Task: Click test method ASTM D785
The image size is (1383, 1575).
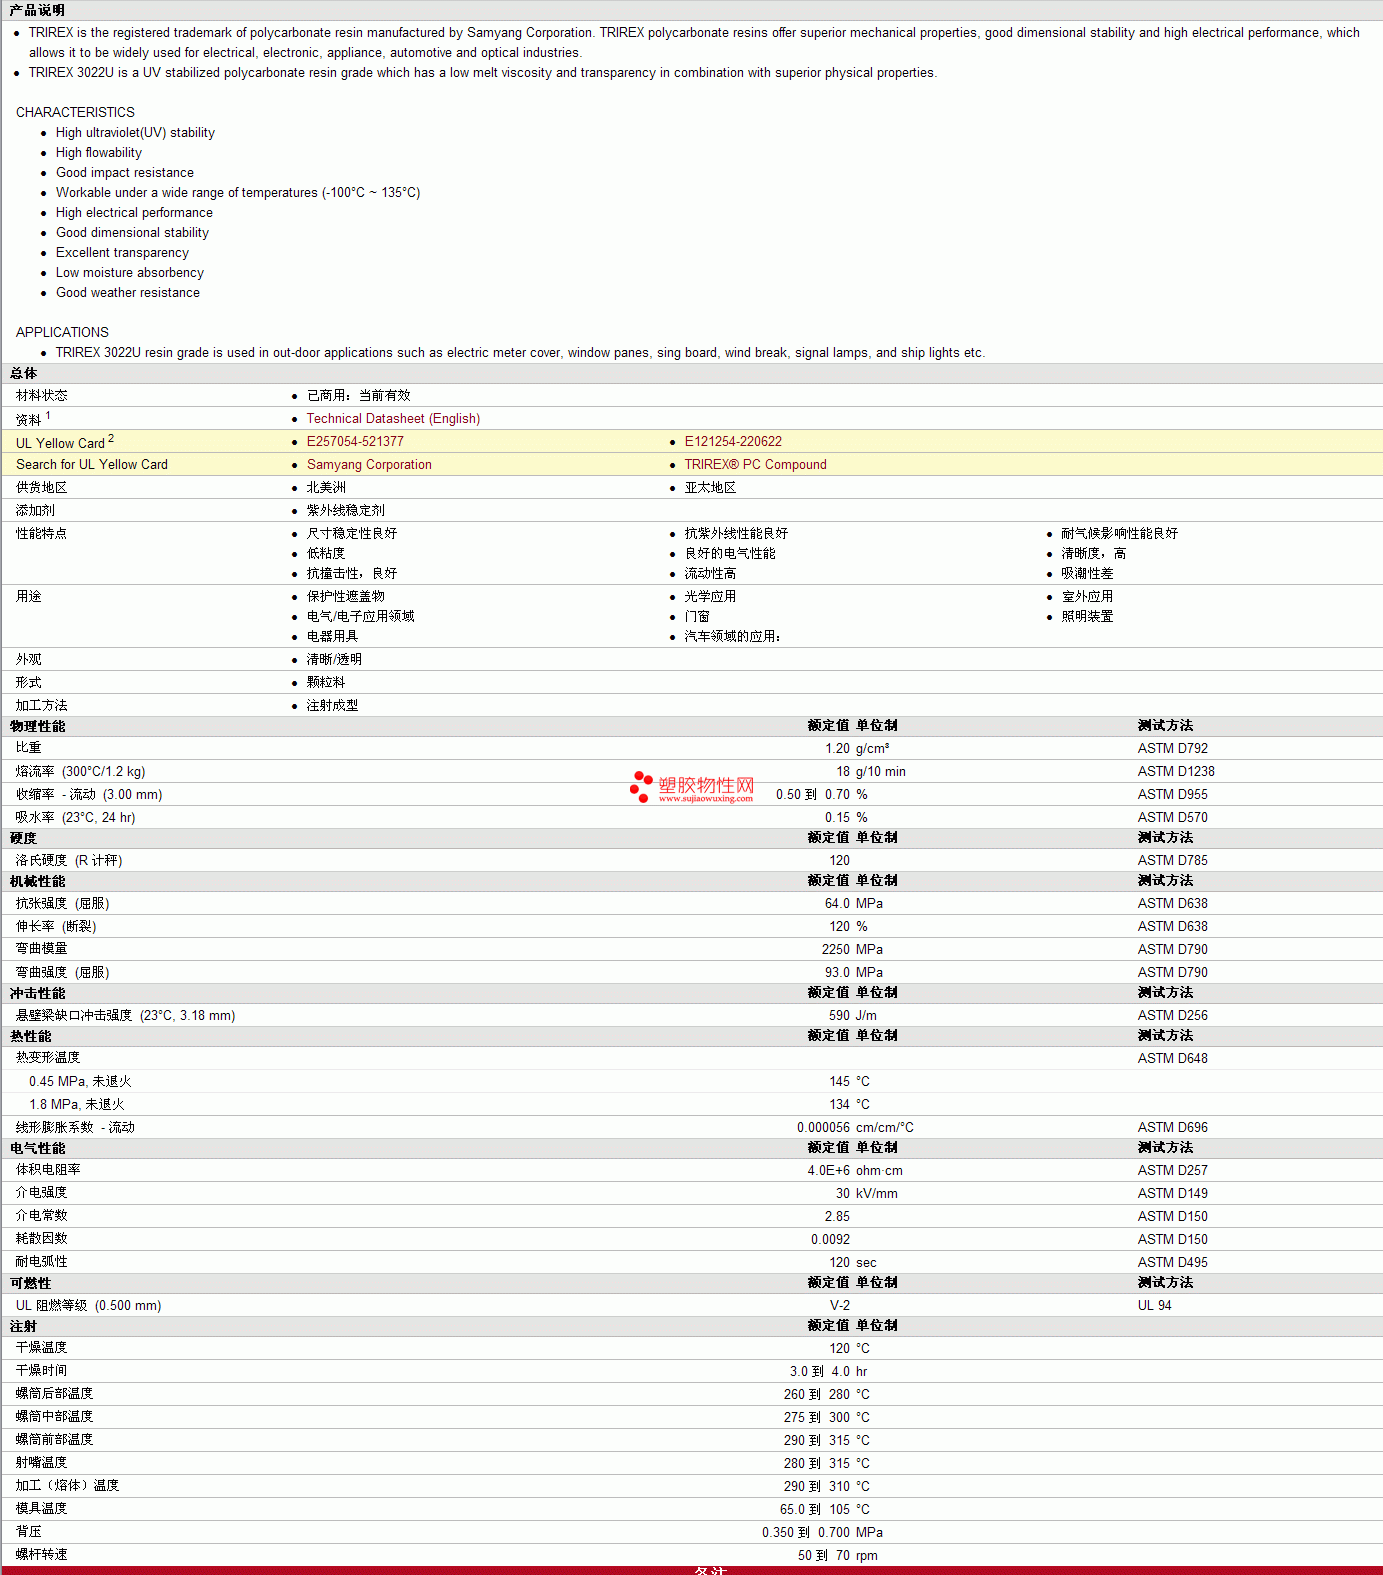Action: click(x=1173, y=860)
